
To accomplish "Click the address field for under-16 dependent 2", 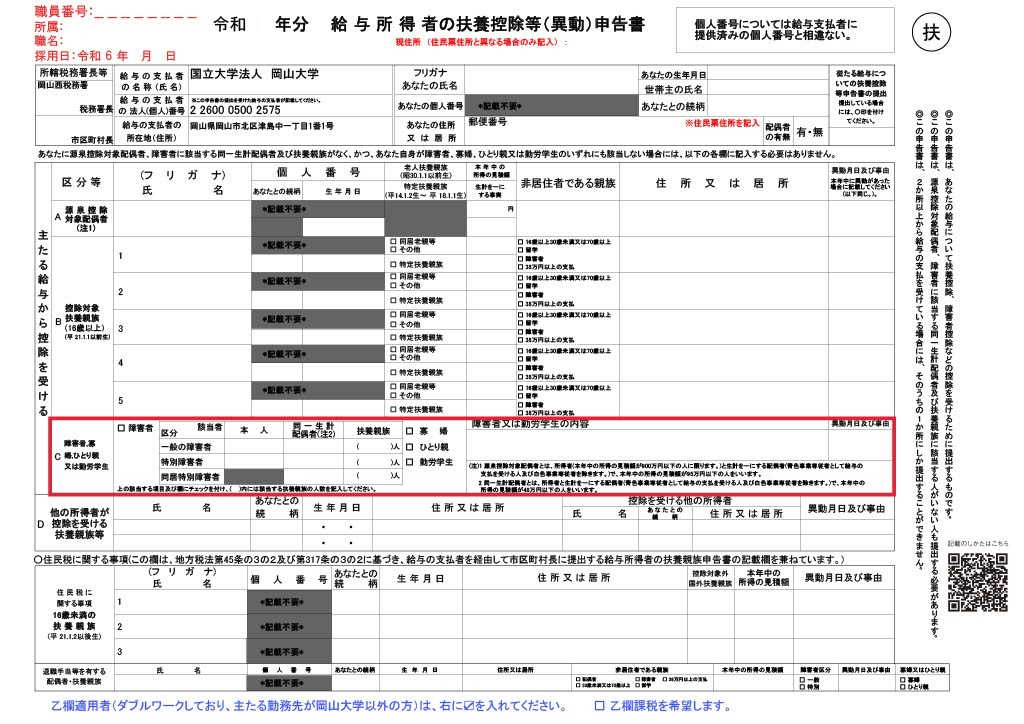I will click(x=573, y=626).
